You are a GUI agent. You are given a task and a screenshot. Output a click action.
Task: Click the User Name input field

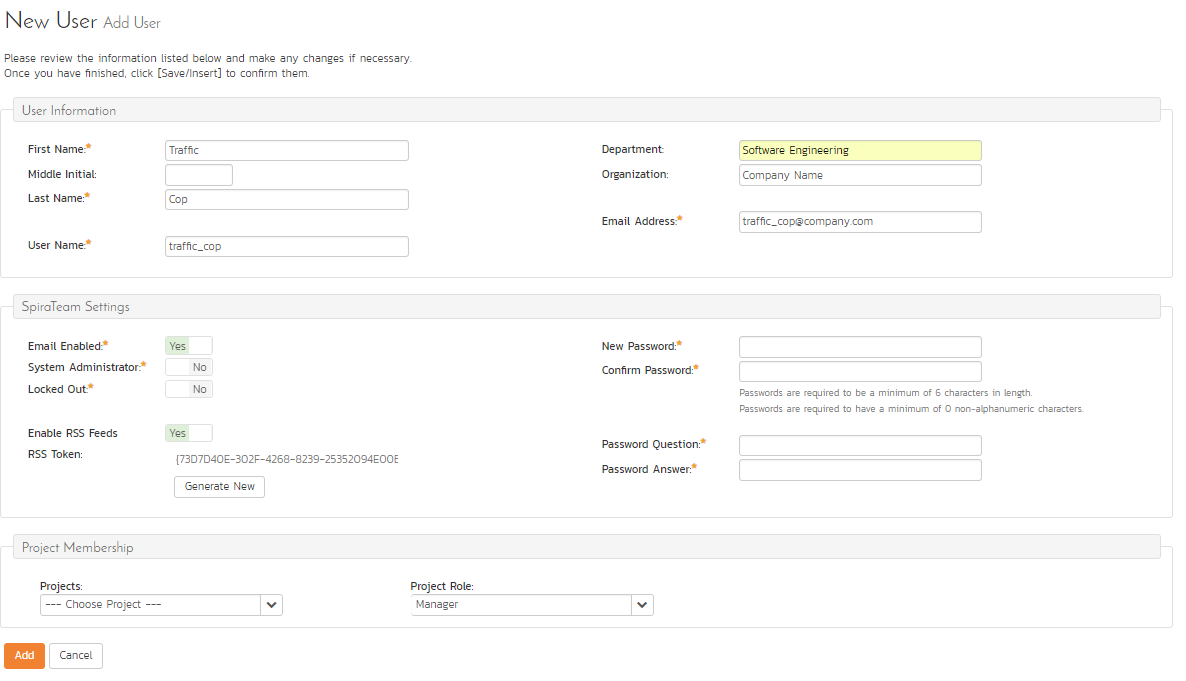pos(286,246)
